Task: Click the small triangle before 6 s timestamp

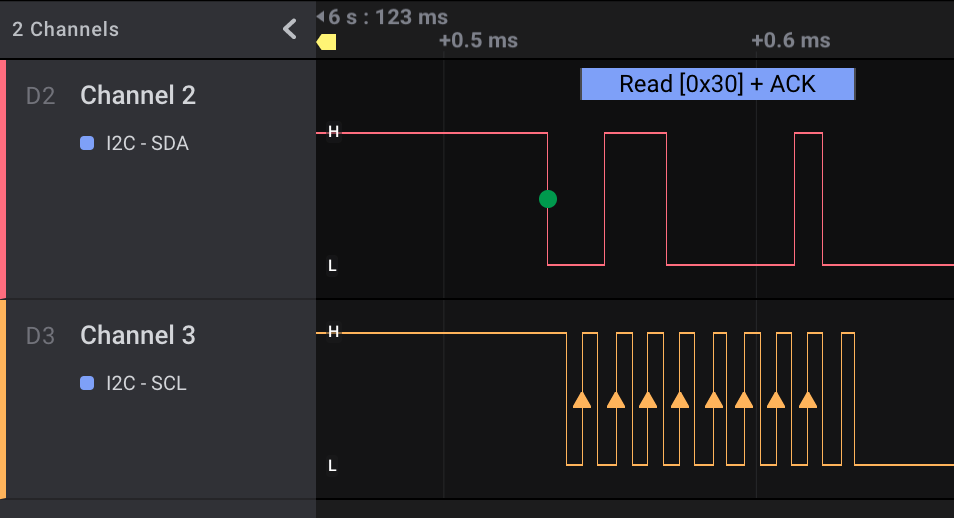Action: point(320,17)
